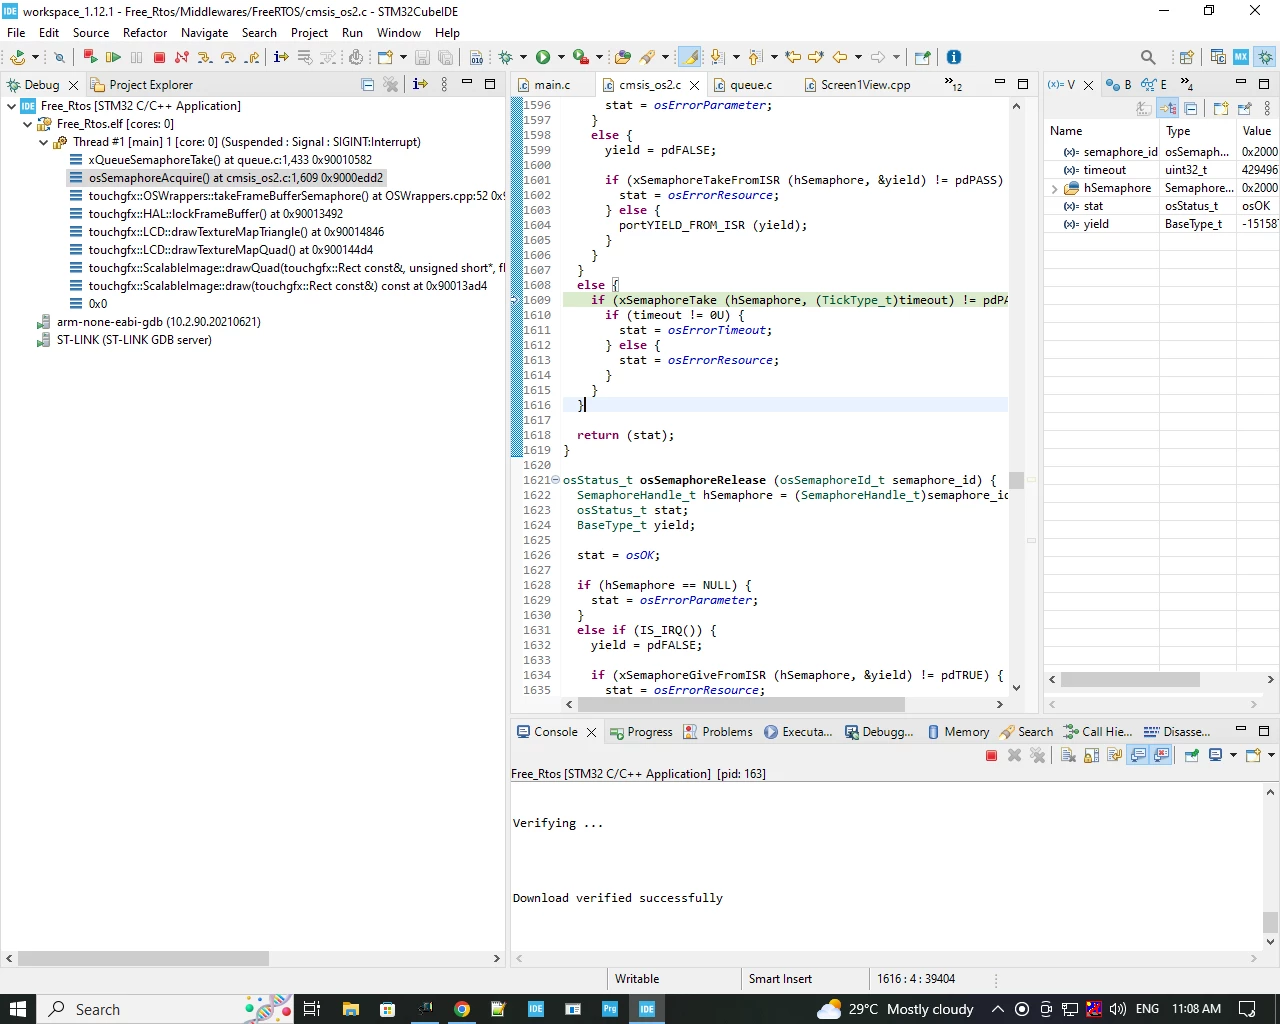Screen dimensions: 1280x1024
Task: Select touchgfx::HAL::lockFrameBuffer() stack frame
Action: [216, 214]
